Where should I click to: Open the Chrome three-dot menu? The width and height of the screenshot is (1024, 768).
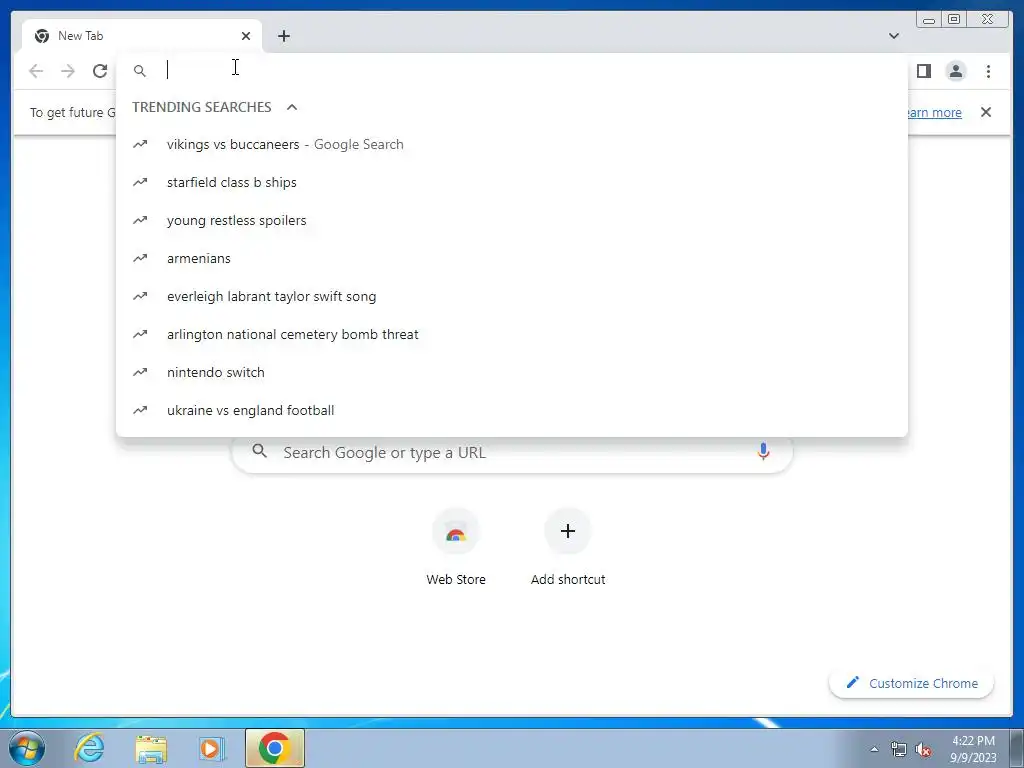pyautogui.click(x=988, y=71)
